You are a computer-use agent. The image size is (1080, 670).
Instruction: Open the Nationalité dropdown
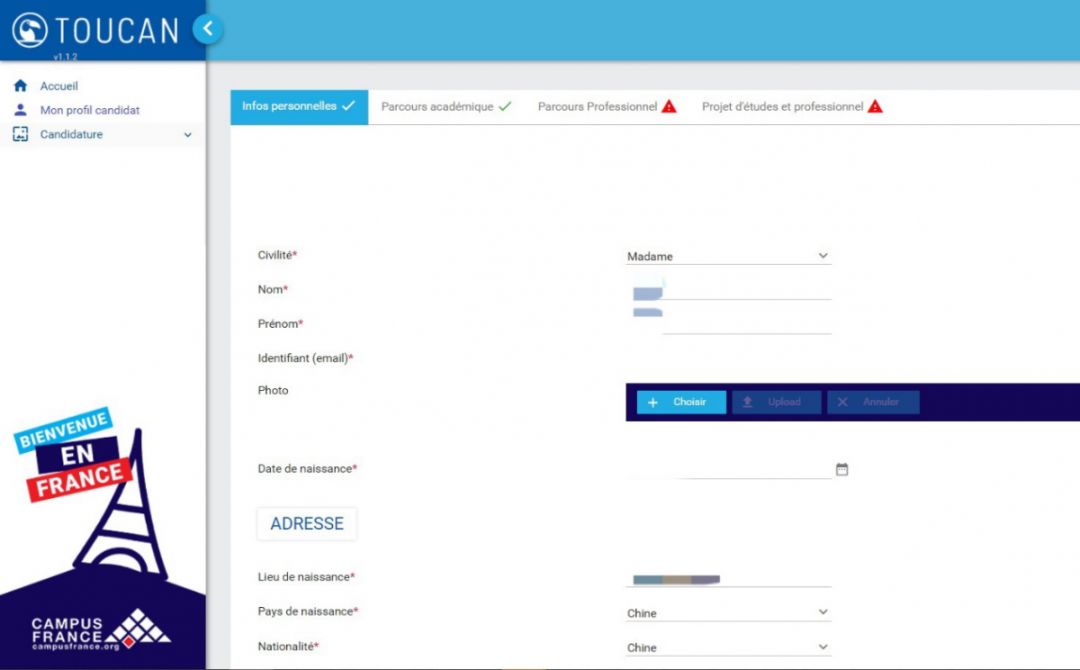(x=728, y=647)
